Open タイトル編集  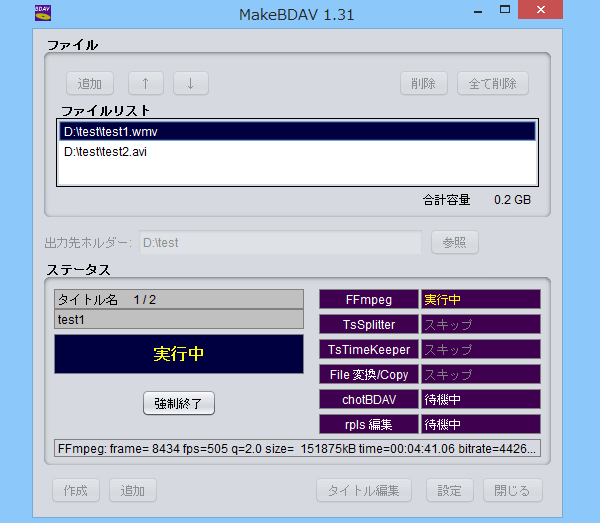pos(364,490)
